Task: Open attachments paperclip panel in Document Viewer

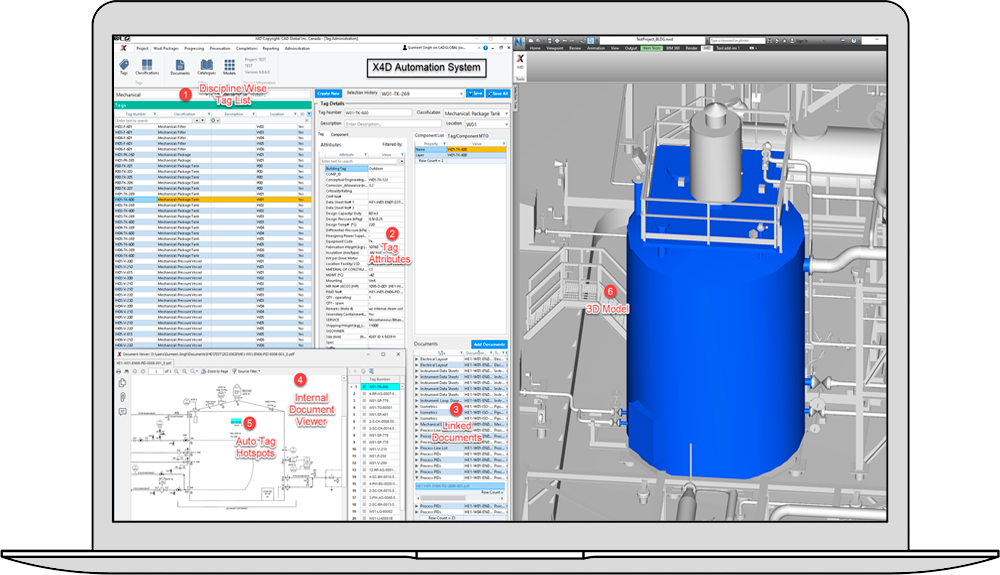Action: (122, 397)
